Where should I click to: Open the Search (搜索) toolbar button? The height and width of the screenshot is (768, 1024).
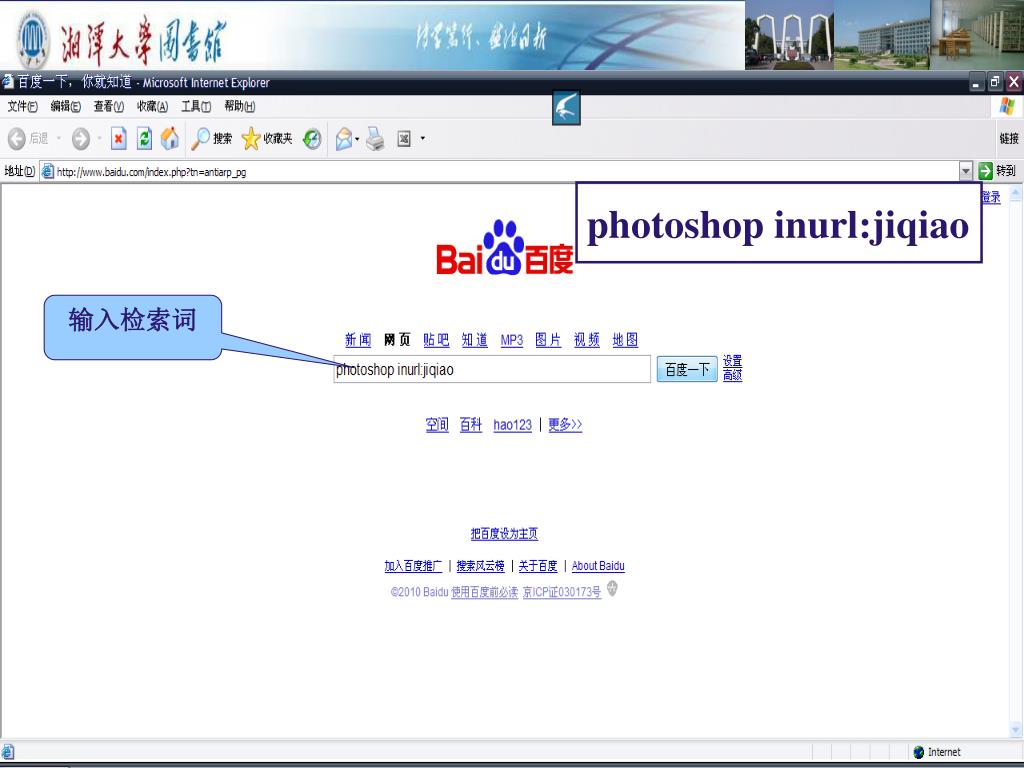click(x=212, y=138)
